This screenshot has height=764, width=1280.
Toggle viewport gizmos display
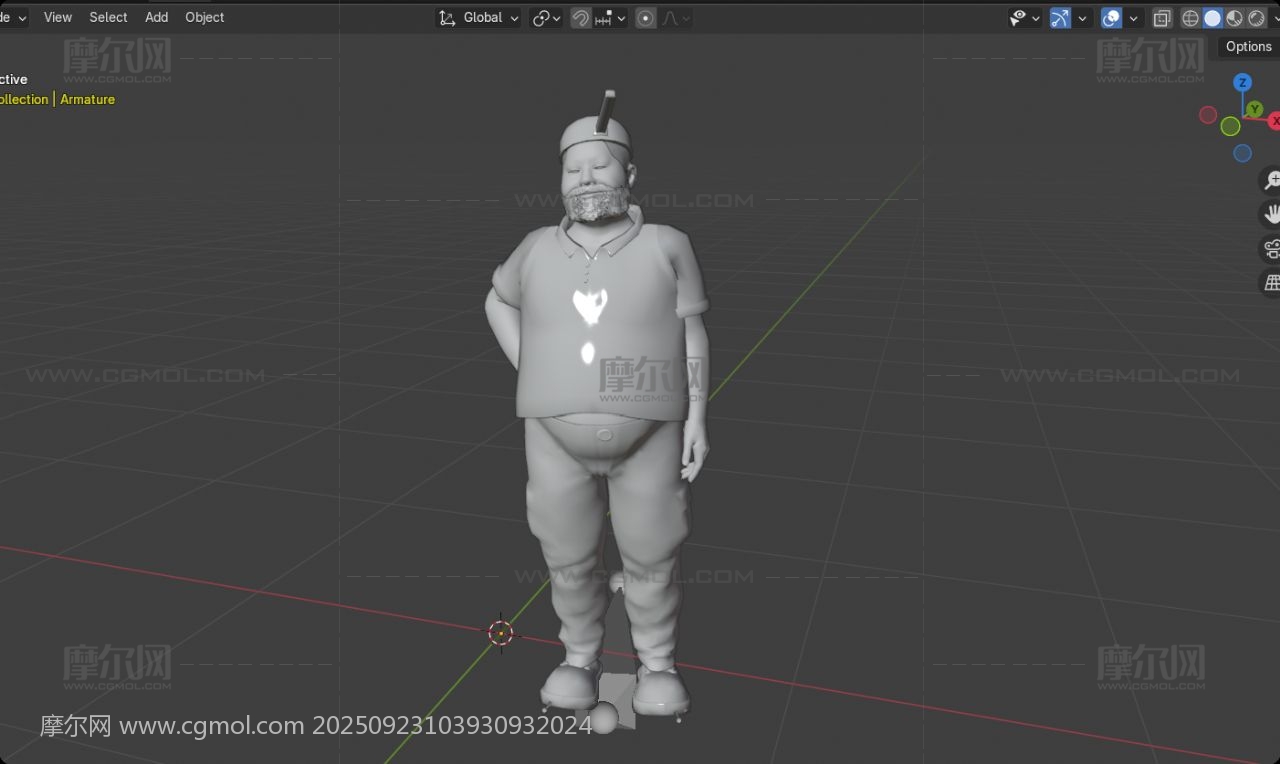[1060, 18]
